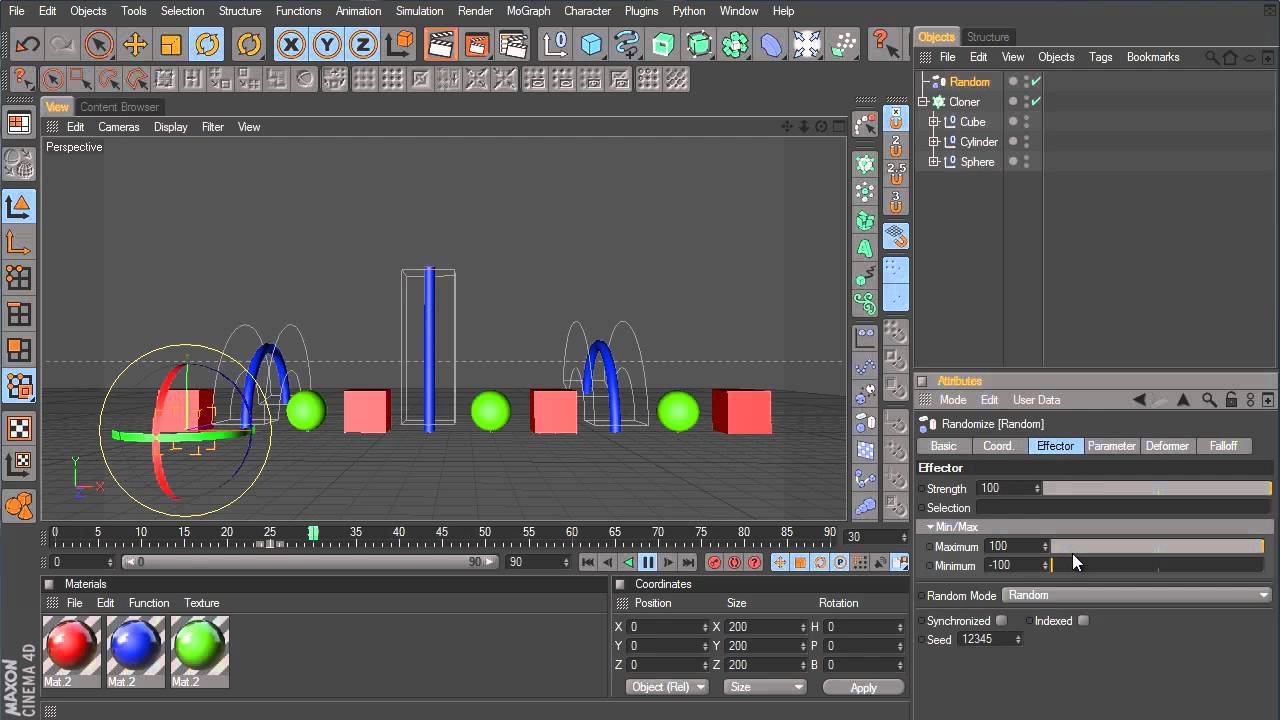
Task: Expand the Cylinder object
Action: [x=934, y=142]
